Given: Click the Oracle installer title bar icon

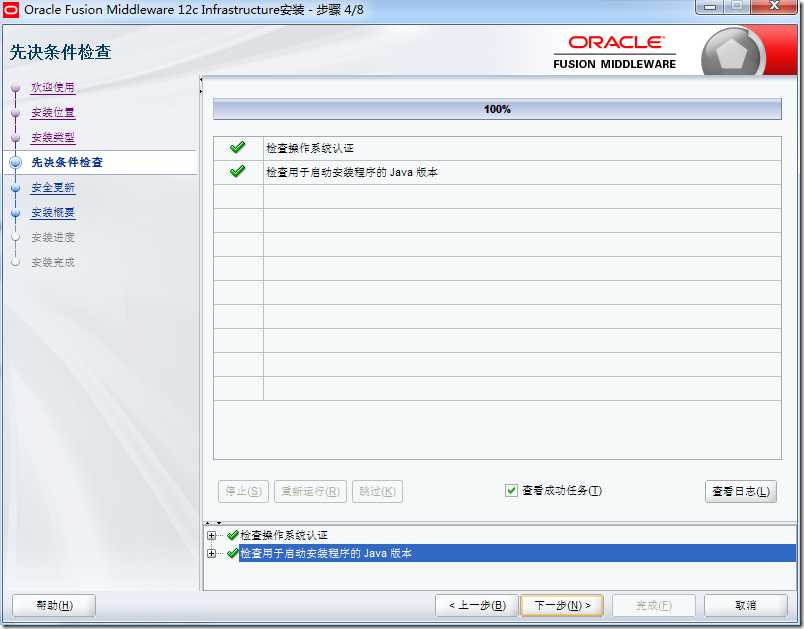Looking at the screenshot, I should 11,9.
